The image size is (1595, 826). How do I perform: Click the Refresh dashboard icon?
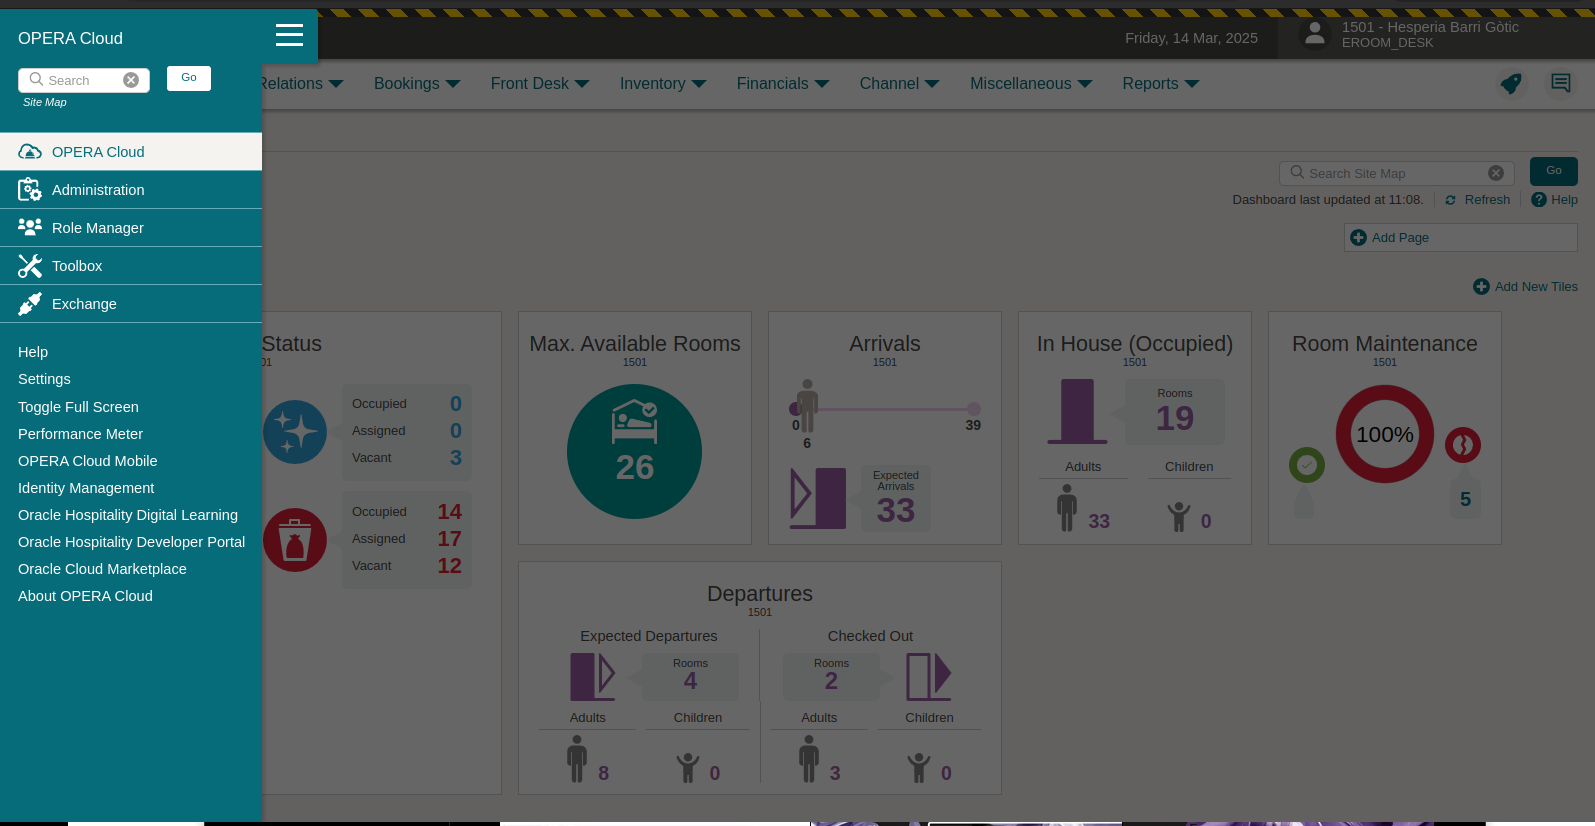pyautogui.click(x=1451, y=200)
